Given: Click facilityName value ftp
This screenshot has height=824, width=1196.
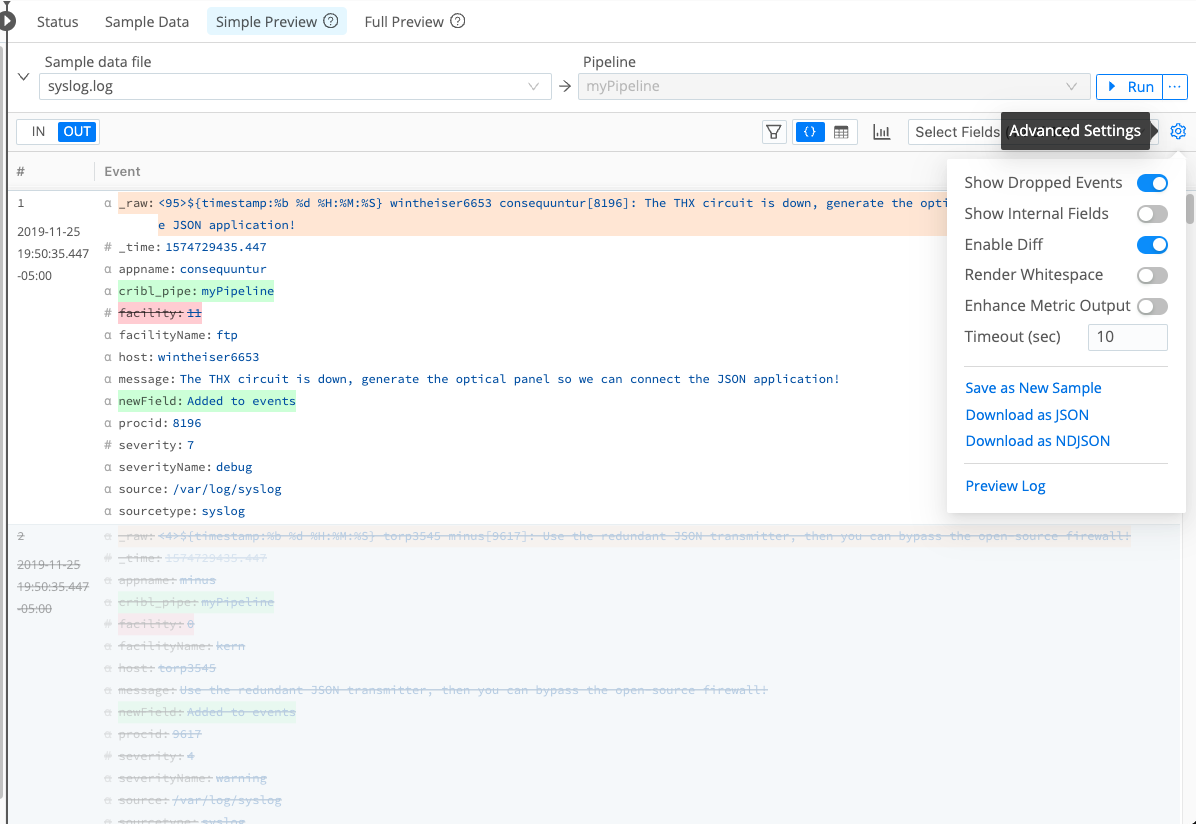Looking at the screenshot, I should coord(227,335).
